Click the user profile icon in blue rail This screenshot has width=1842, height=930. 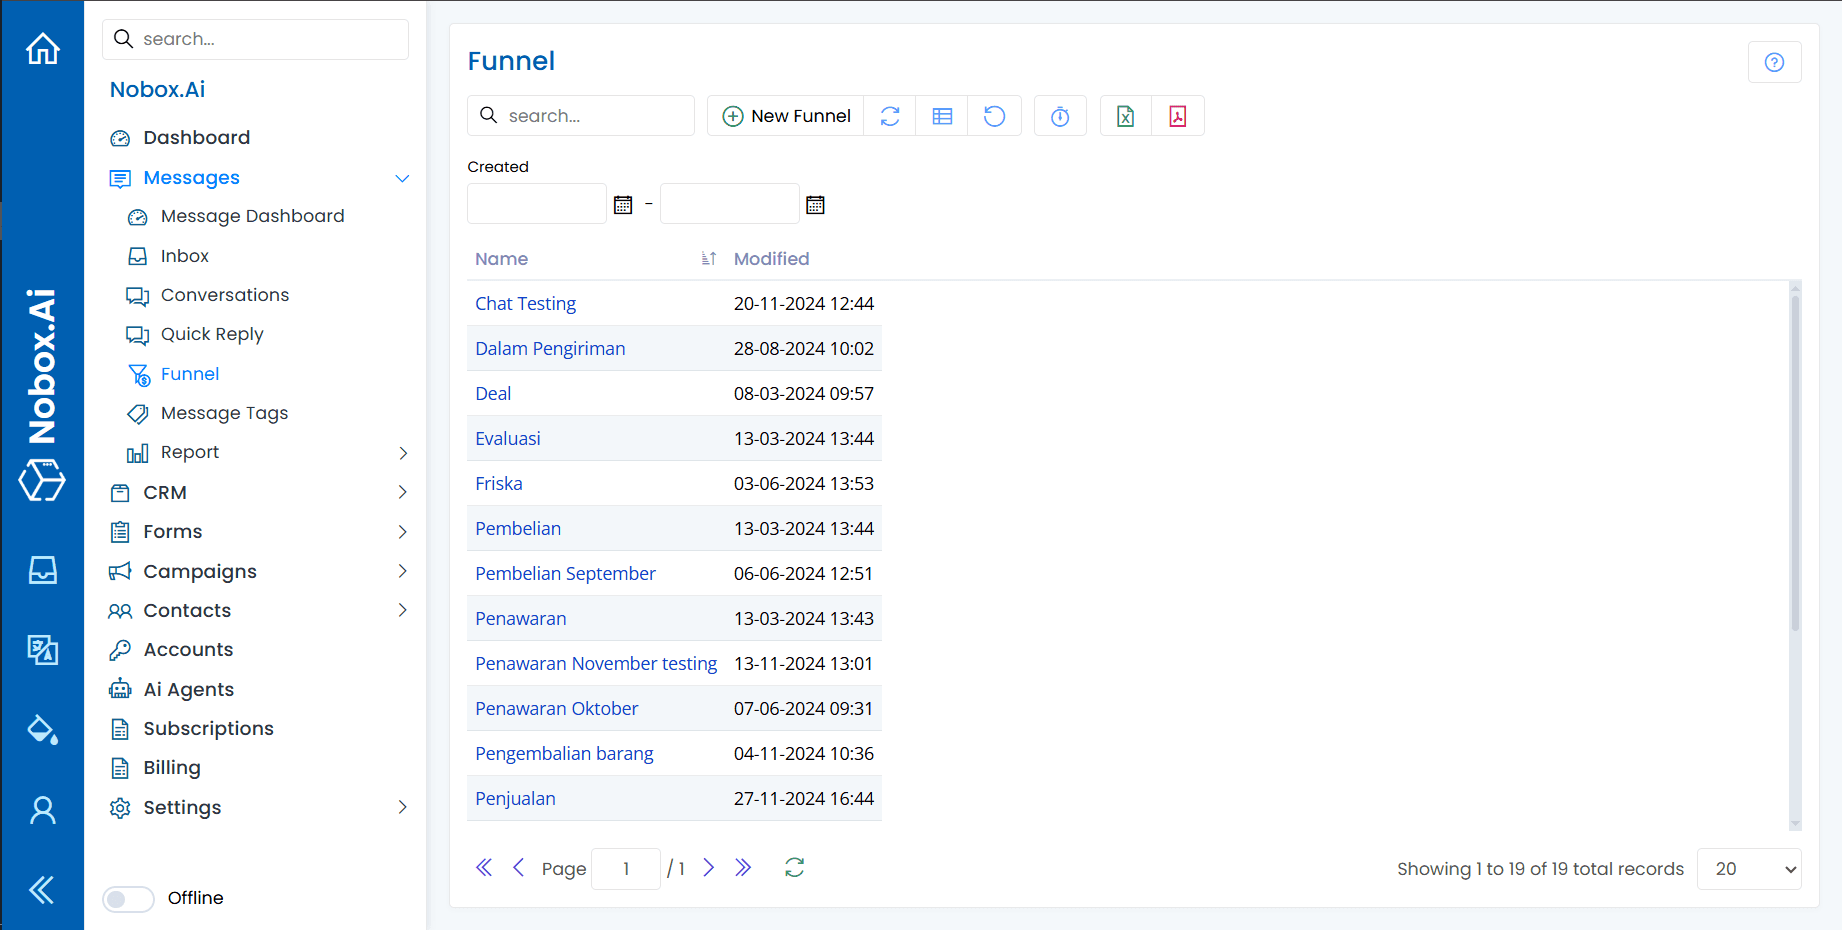[x=42, y=810]
